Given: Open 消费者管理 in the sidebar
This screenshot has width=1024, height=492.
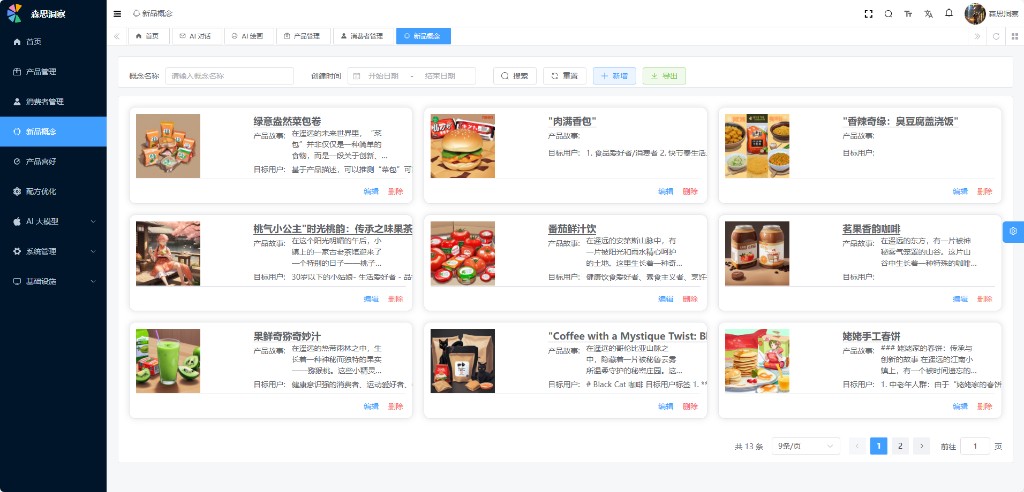Looking at the screenshot, I should 53,102.
